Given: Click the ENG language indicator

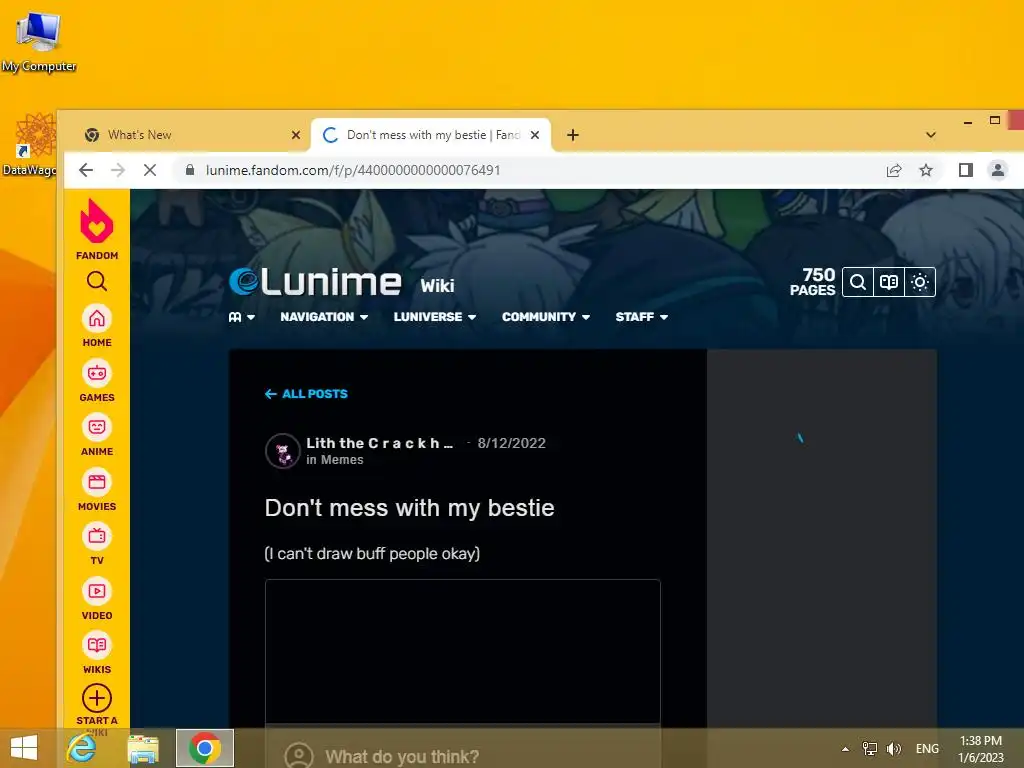Looking at the screenshot, I should tap(927, 748).
